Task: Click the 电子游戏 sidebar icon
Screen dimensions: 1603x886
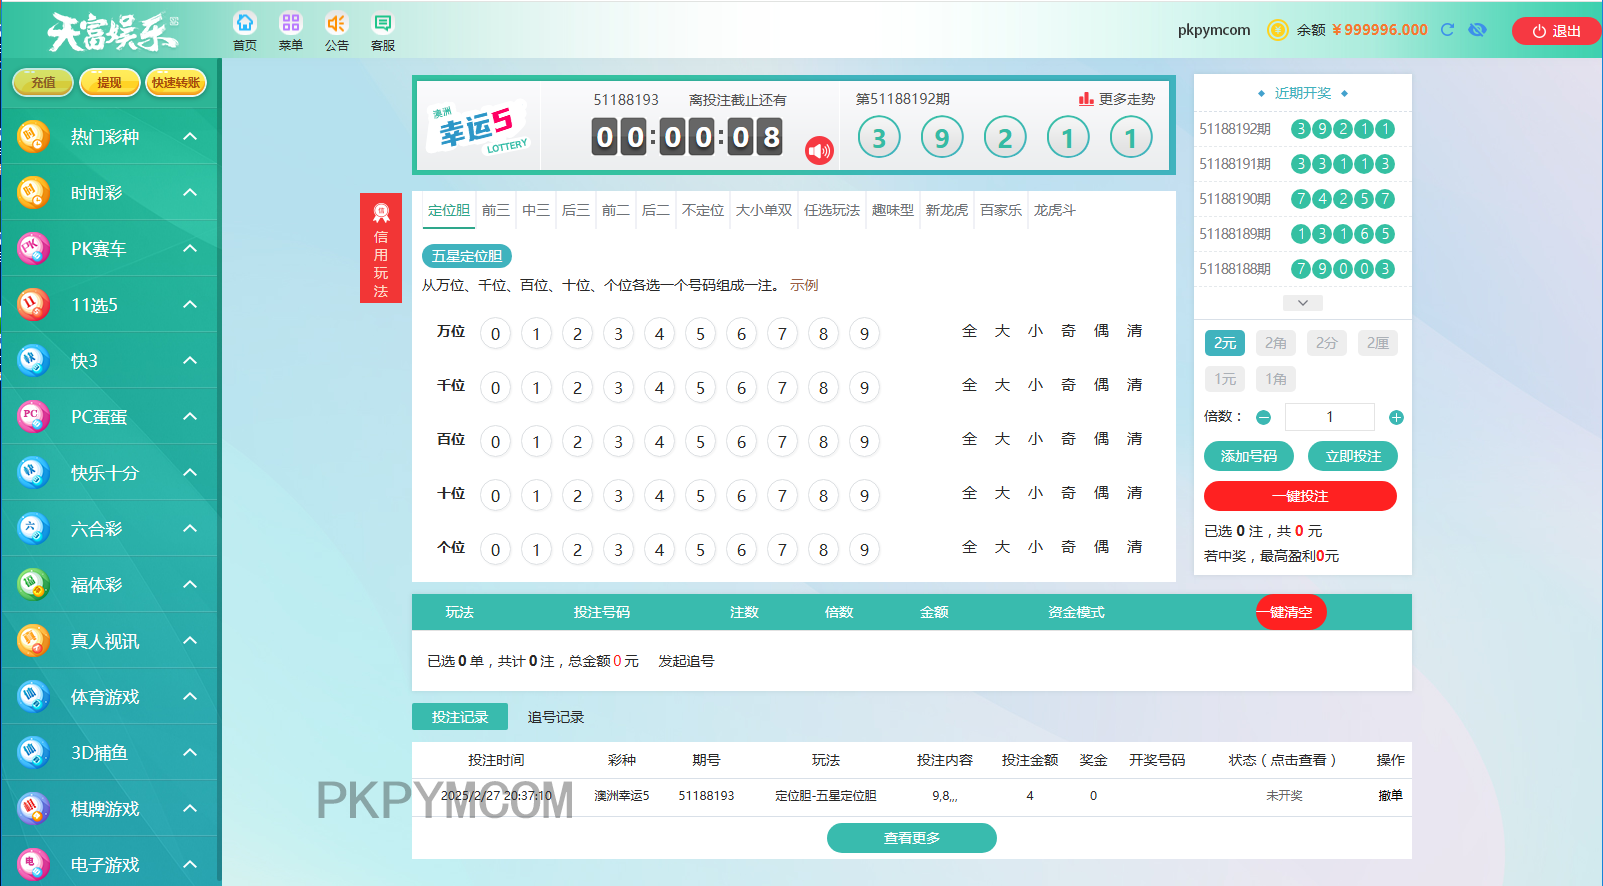Action: pos(33,864)
